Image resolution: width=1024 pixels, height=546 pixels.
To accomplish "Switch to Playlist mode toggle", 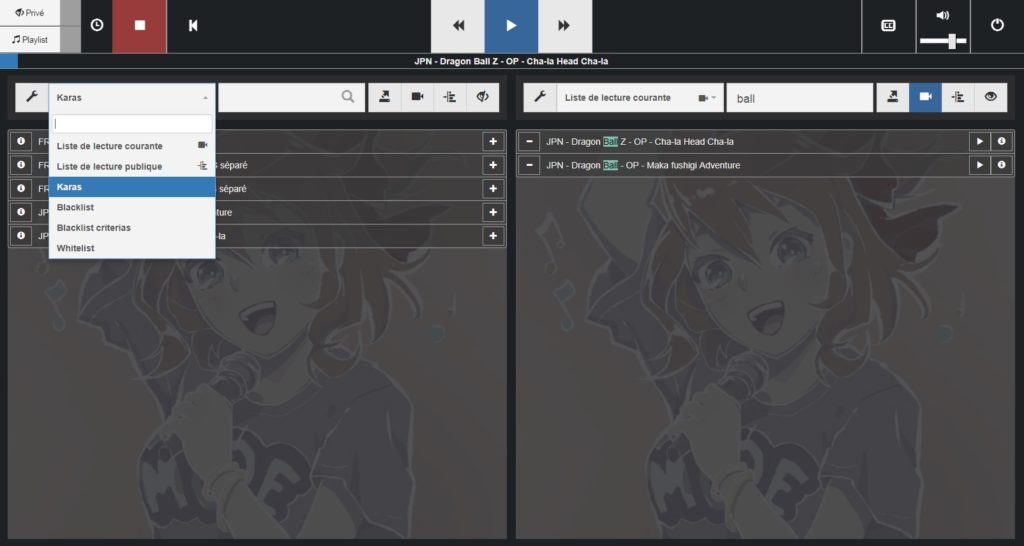I will 30,40.
